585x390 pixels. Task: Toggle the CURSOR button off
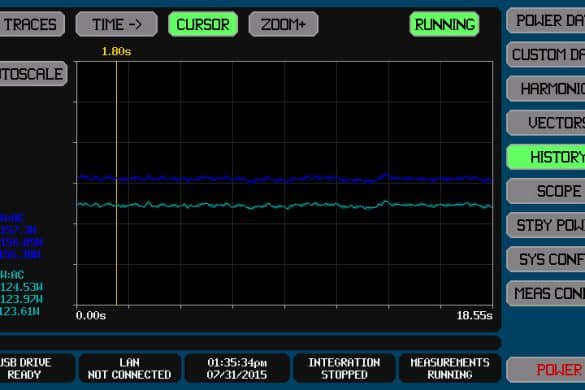coord(203,24)
